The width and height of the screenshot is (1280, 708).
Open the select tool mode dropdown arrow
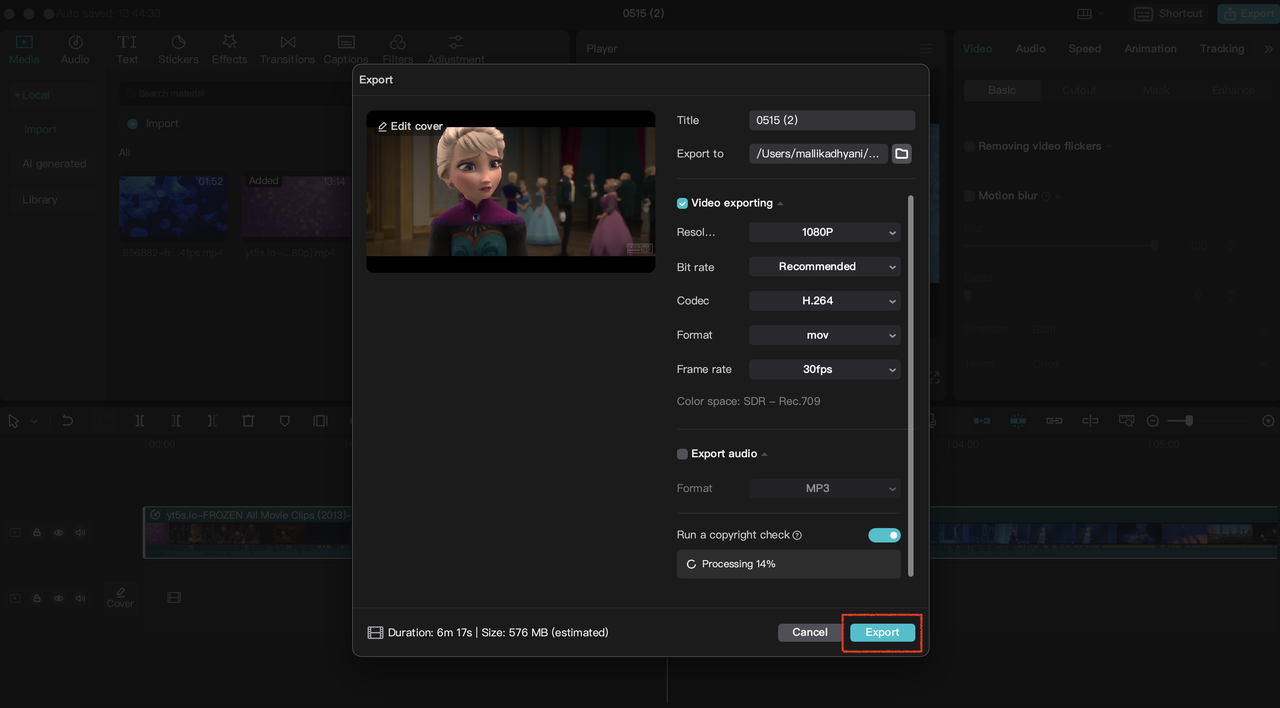point(34,422)
